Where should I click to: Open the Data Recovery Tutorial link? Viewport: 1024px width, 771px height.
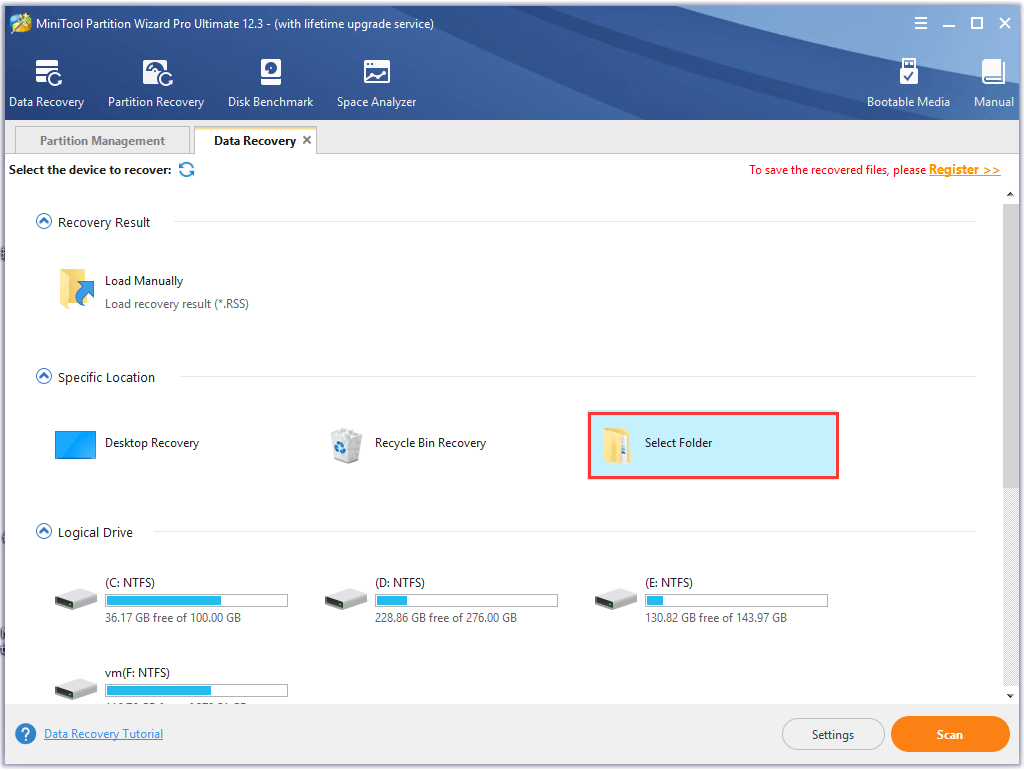click(103, 734)
